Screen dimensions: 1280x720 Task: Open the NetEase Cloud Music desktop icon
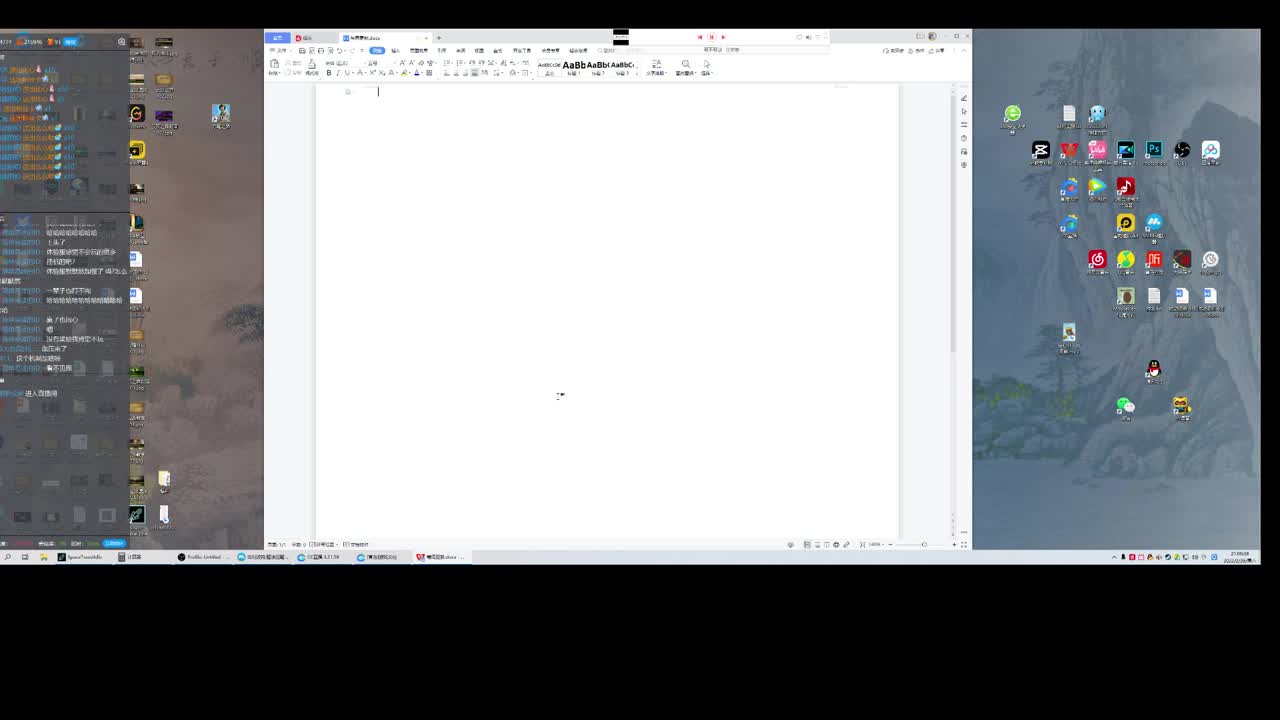pos(1098,259)
